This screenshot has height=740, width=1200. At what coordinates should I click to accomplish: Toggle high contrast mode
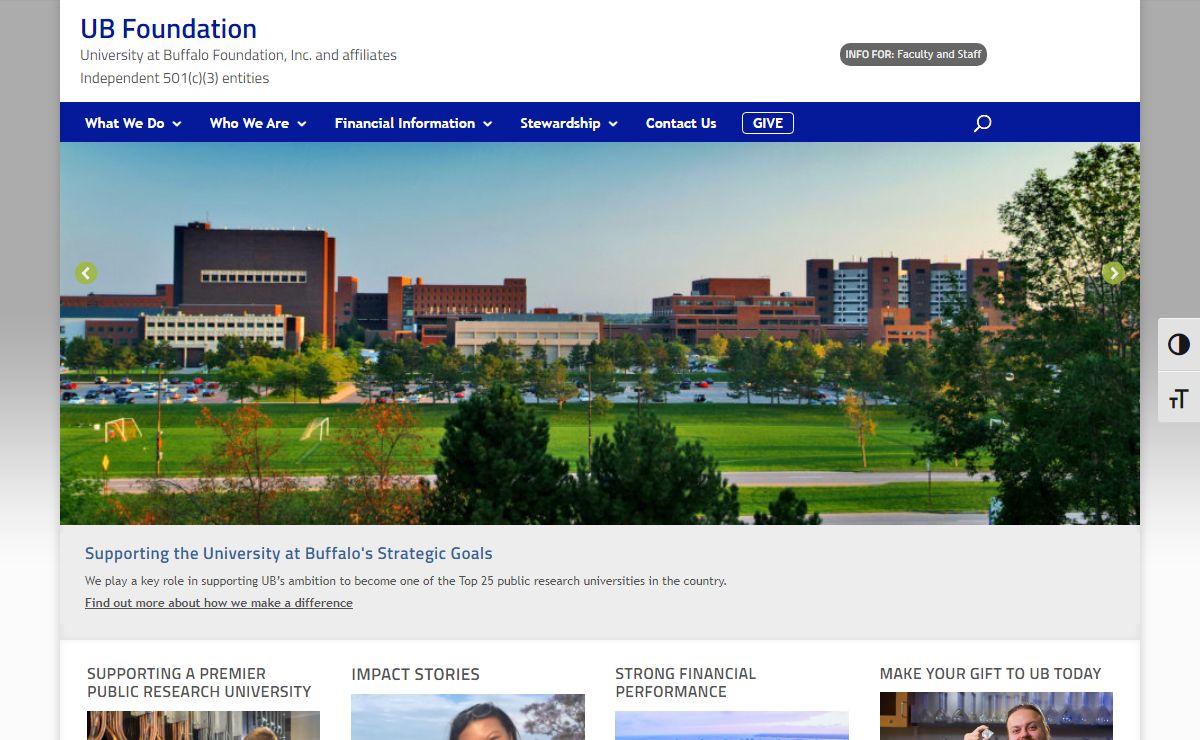1179,345
